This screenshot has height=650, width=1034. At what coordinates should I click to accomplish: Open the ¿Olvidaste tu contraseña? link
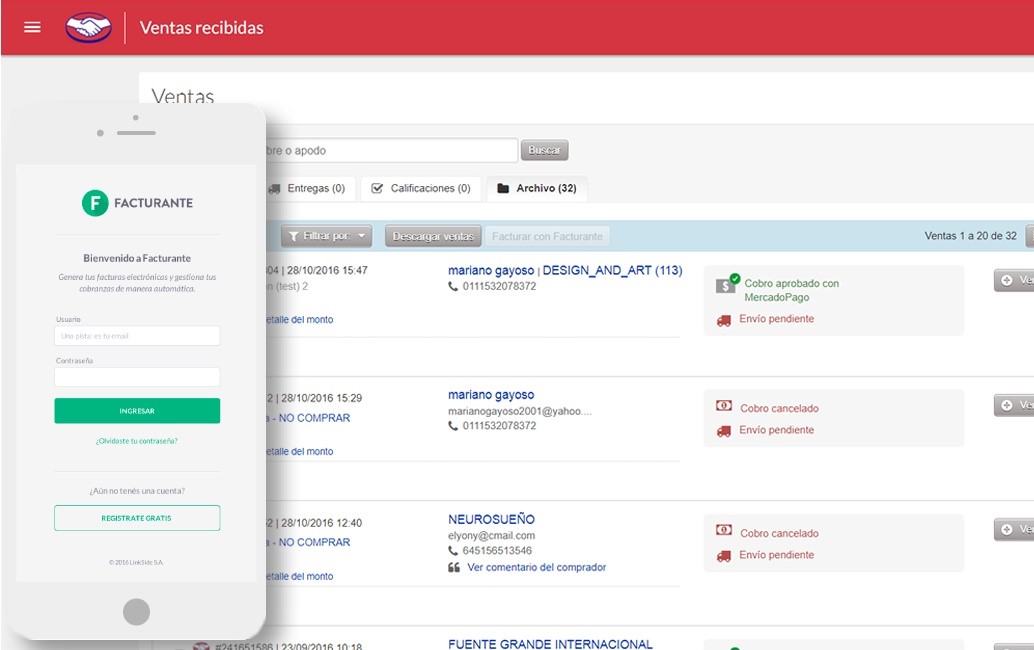point(137,441)
